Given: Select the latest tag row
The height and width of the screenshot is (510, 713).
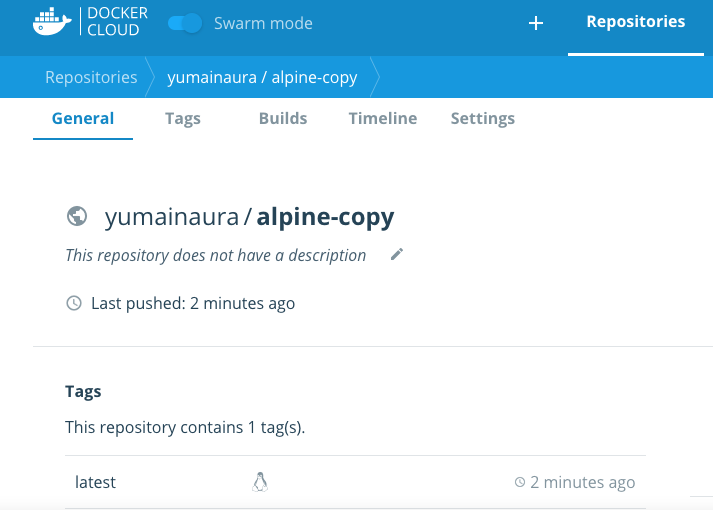Looking at the screenshot, I should pyautogui.click(x=355, y=482).
